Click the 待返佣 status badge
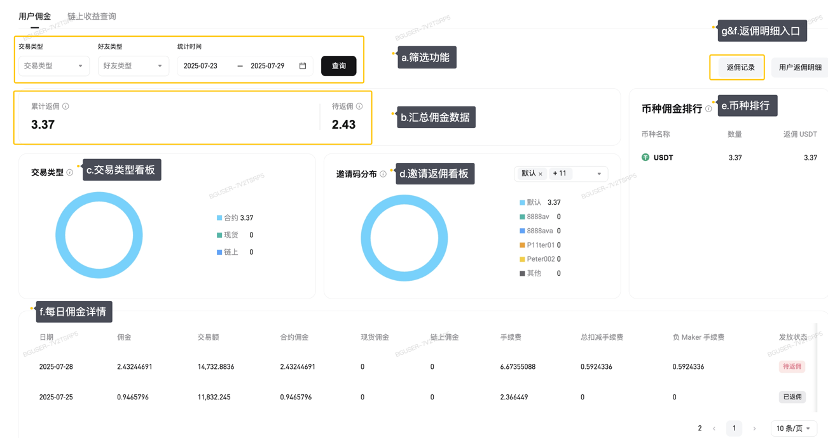Screen dimensions: 828x438 pyautogui.click(x=792, y=367)
